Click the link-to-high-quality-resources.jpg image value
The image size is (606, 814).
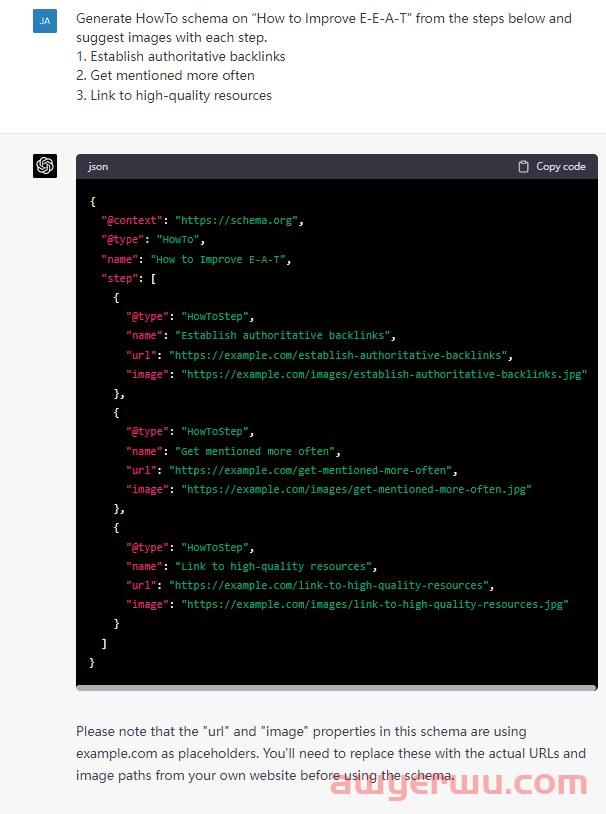coord(375,604)
